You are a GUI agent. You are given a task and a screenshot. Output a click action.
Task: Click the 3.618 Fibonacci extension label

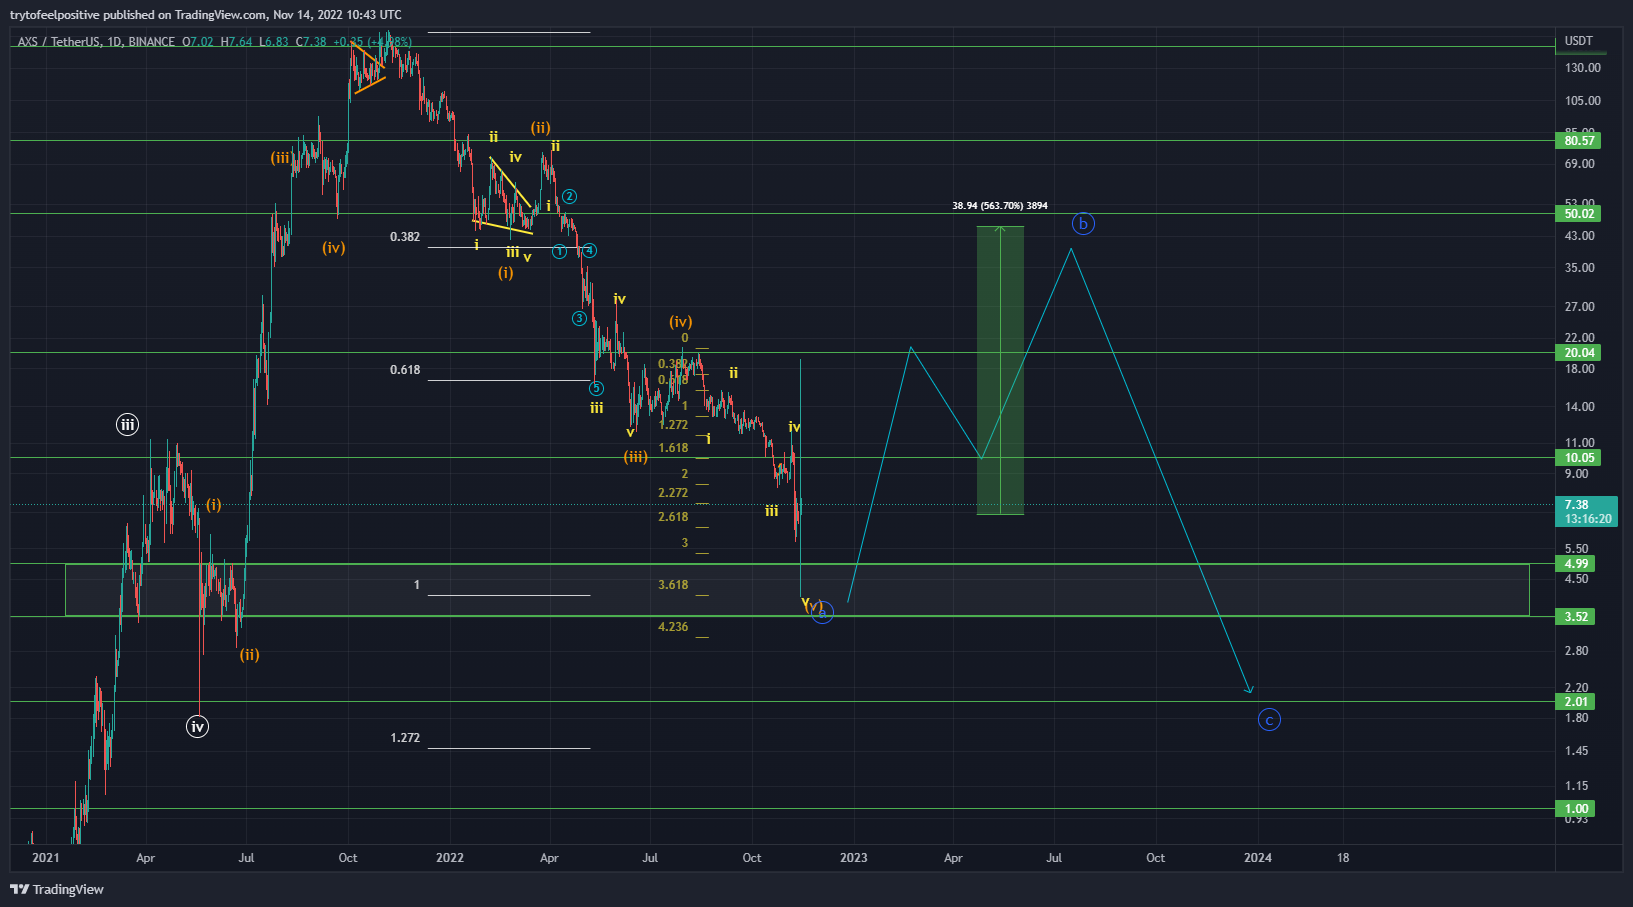[673, 585]
